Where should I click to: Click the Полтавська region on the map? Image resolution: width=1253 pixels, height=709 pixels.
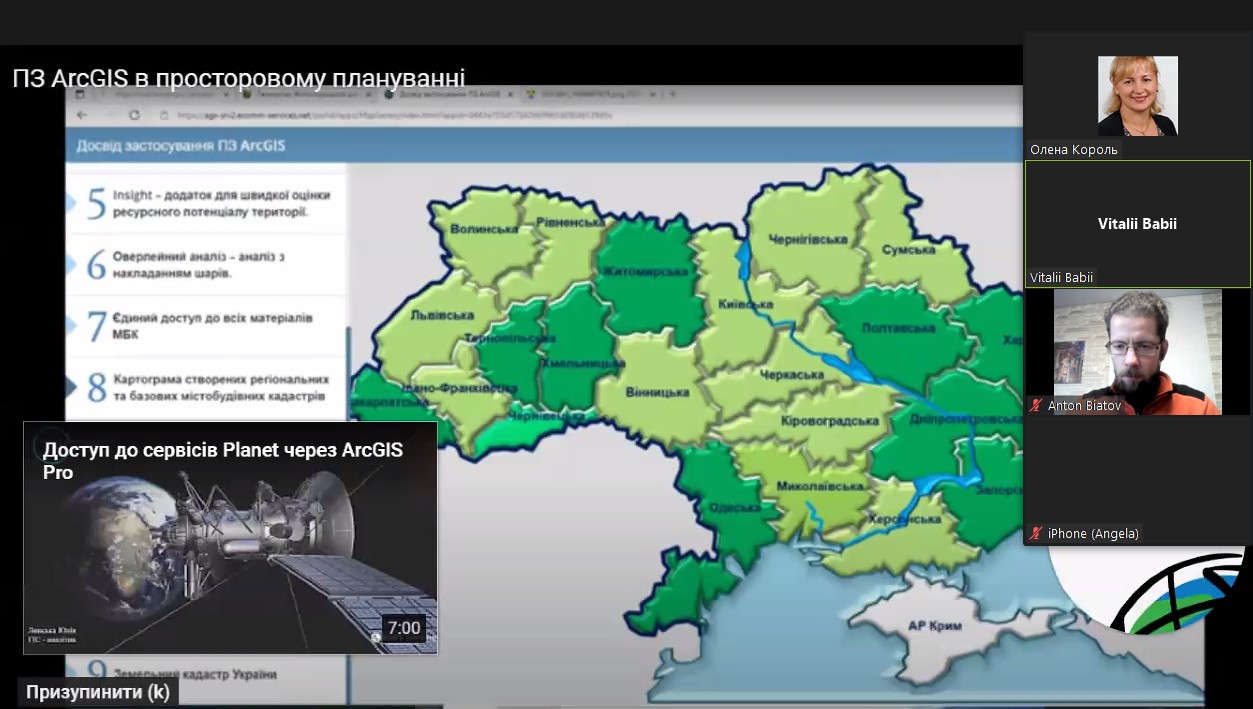click(x=898, y=327)
